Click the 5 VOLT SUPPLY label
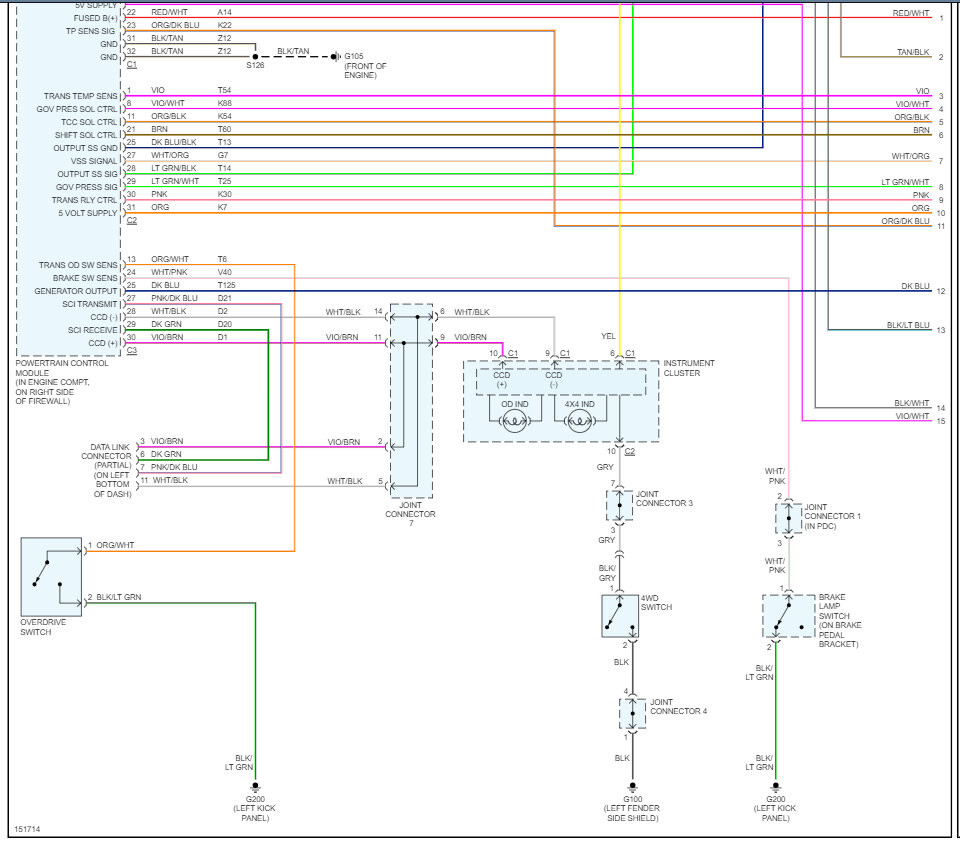This screenshot has height=845, width=960. [x=88, y=213]
